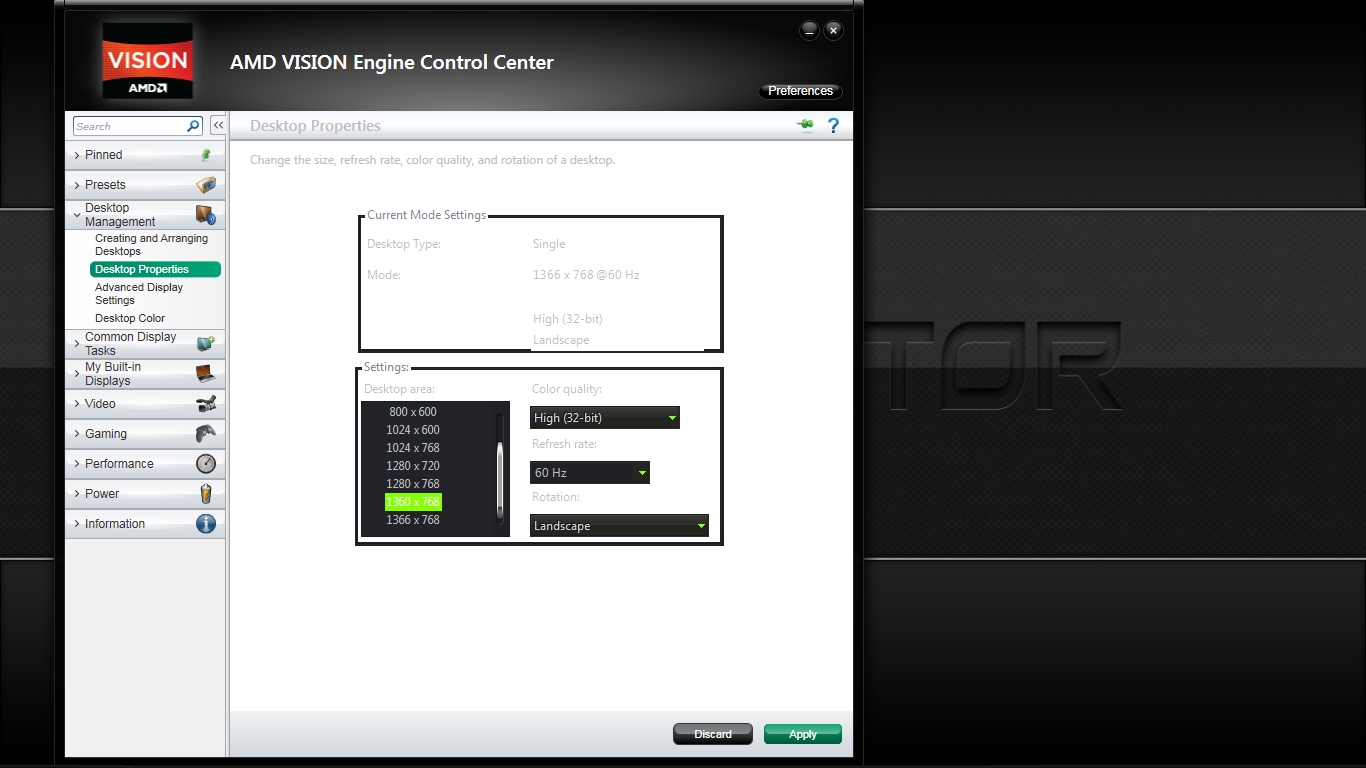The height and width of the screenshot is (768, 1366).
Task: Open the Preferences menu
Action: [x=800, y=90]
